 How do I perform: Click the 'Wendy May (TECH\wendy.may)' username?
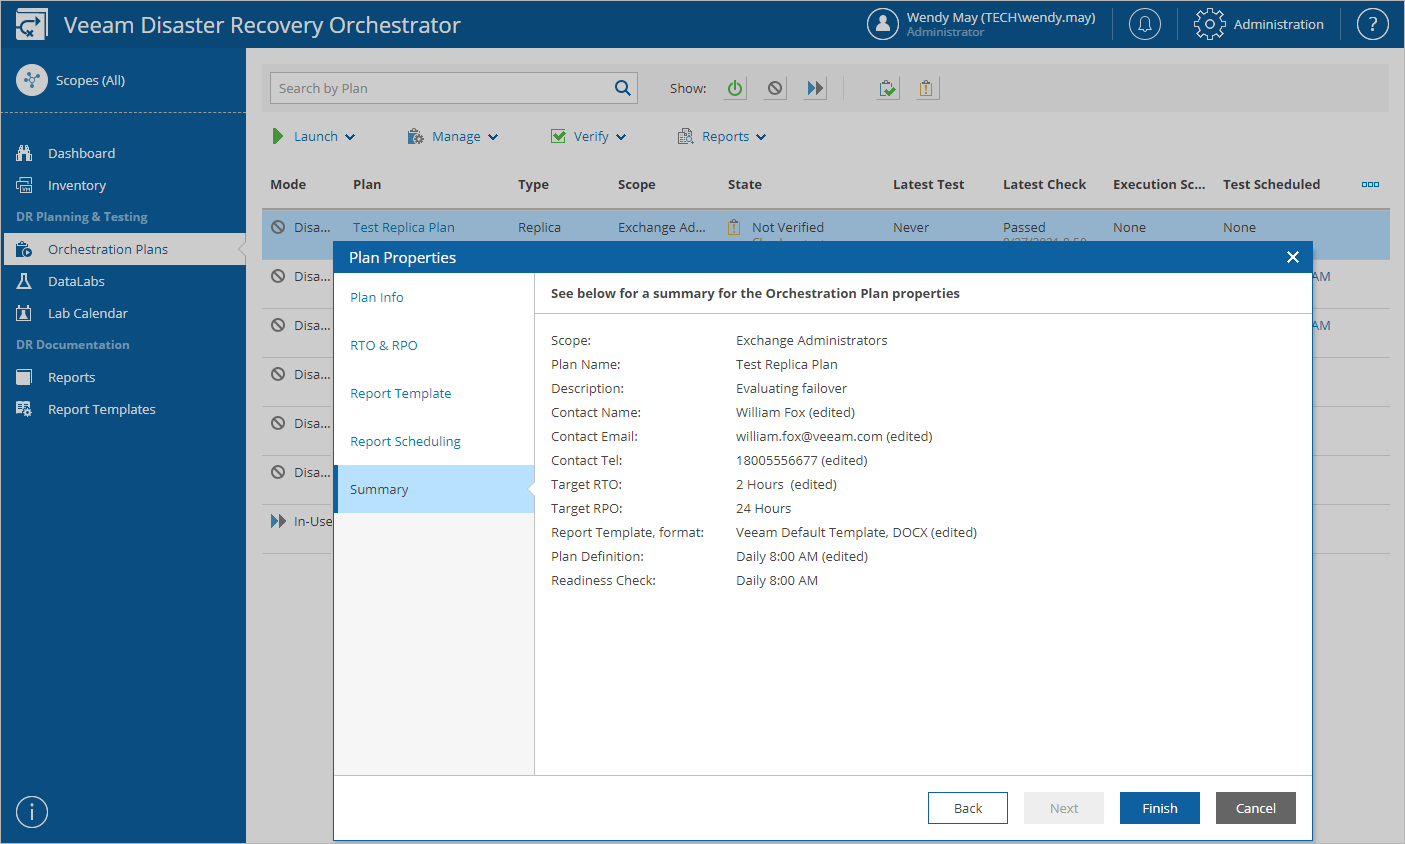1001,17
